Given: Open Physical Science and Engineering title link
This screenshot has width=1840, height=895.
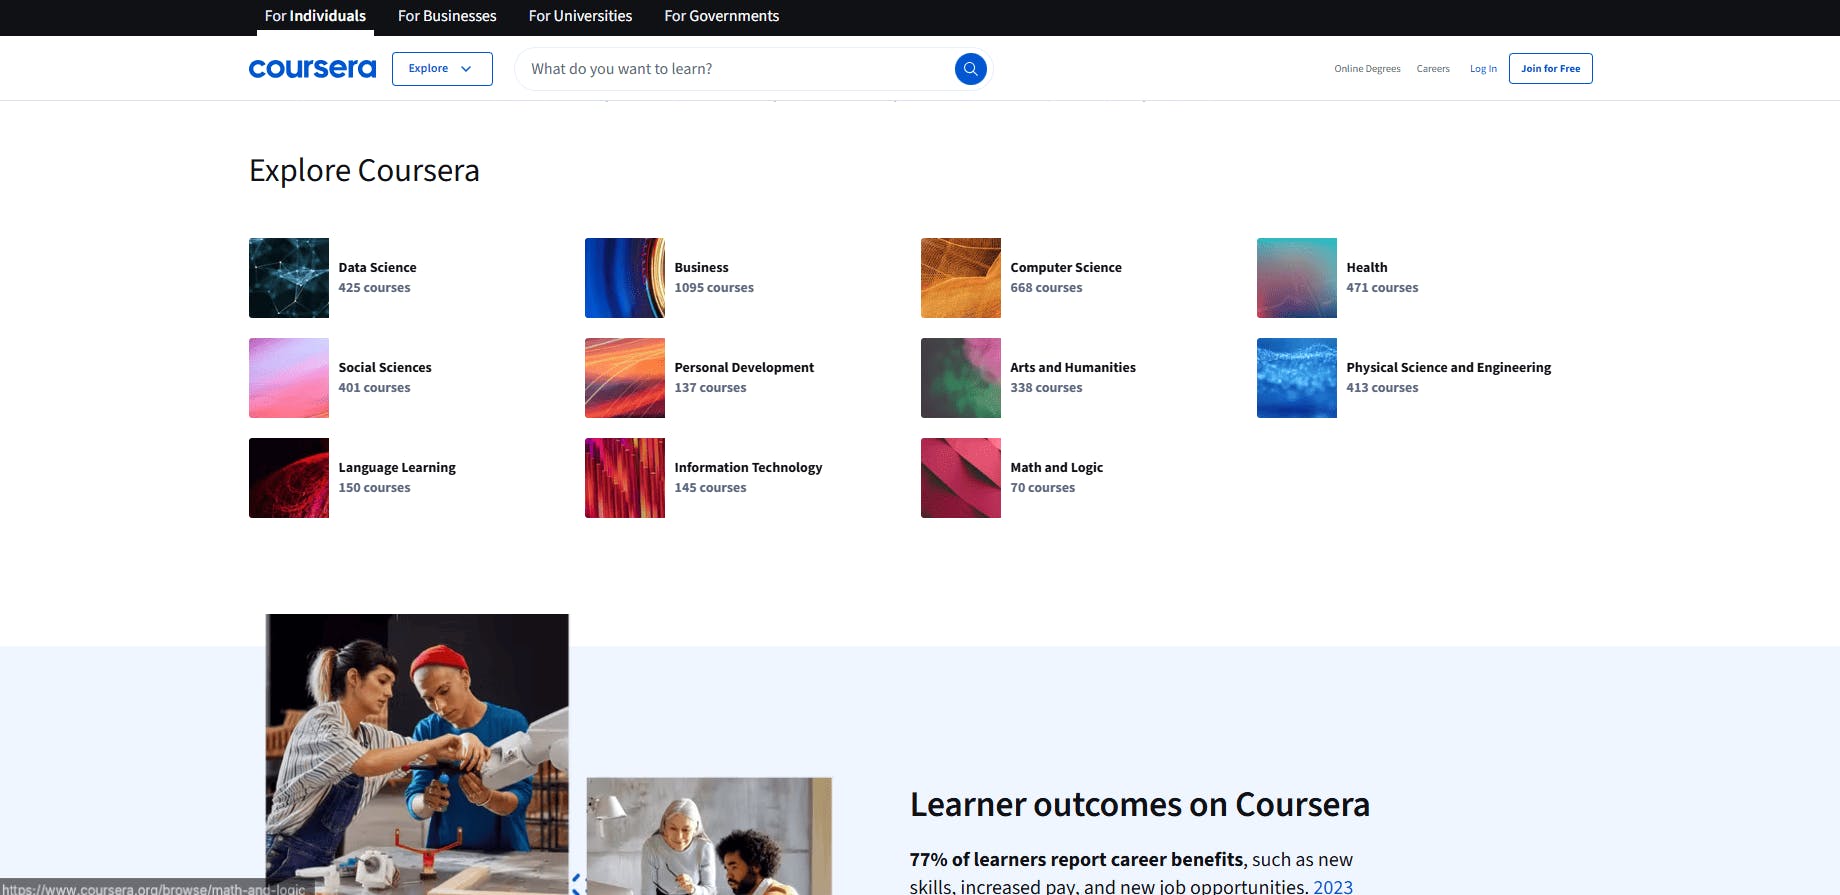Looking at the screenshot, I should [x=1449, y=368].
